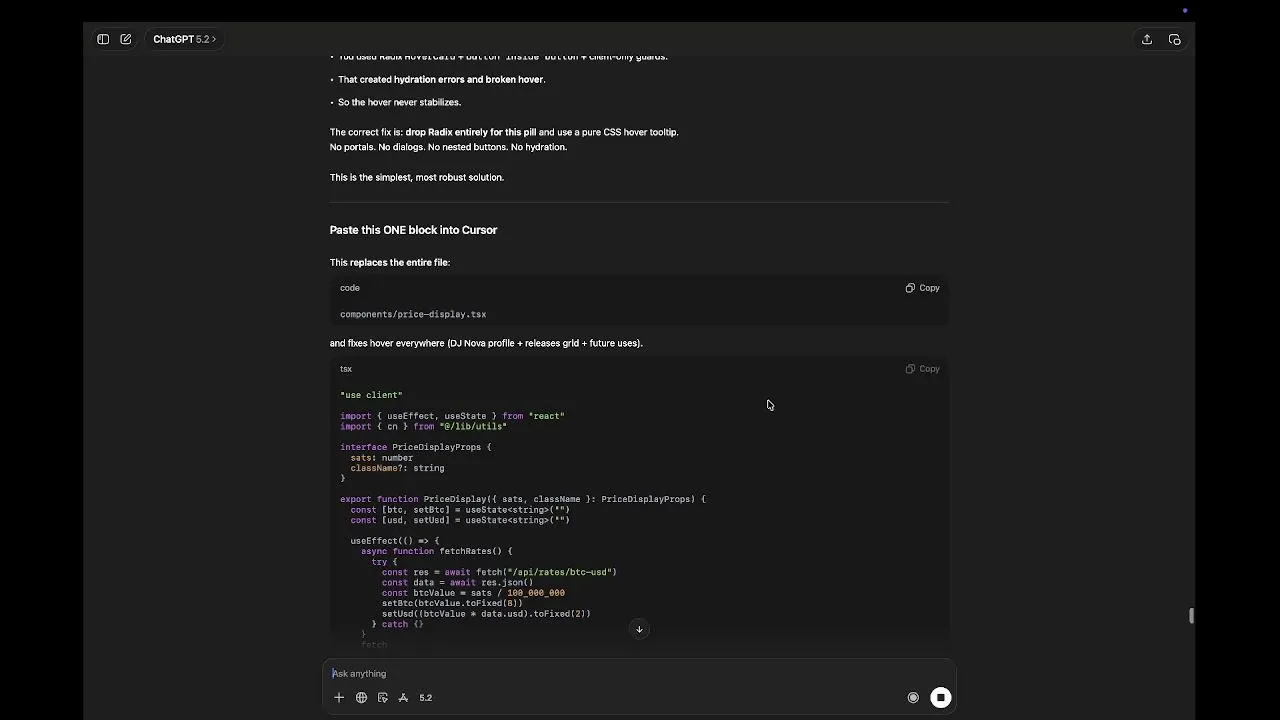Screen dimensions: 1280x720
Task: Start a new chat with pencil icon
Action: [x=126, y=39]
